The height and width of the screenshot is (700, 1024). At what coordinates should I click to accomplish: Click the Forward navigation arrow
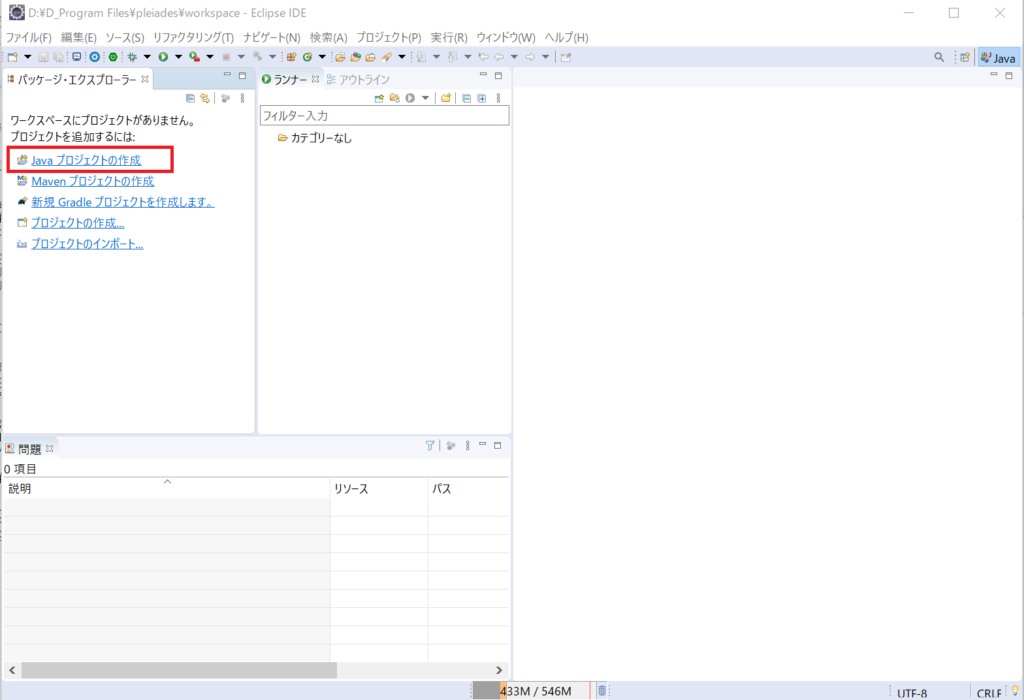click(x=530, y=57)
